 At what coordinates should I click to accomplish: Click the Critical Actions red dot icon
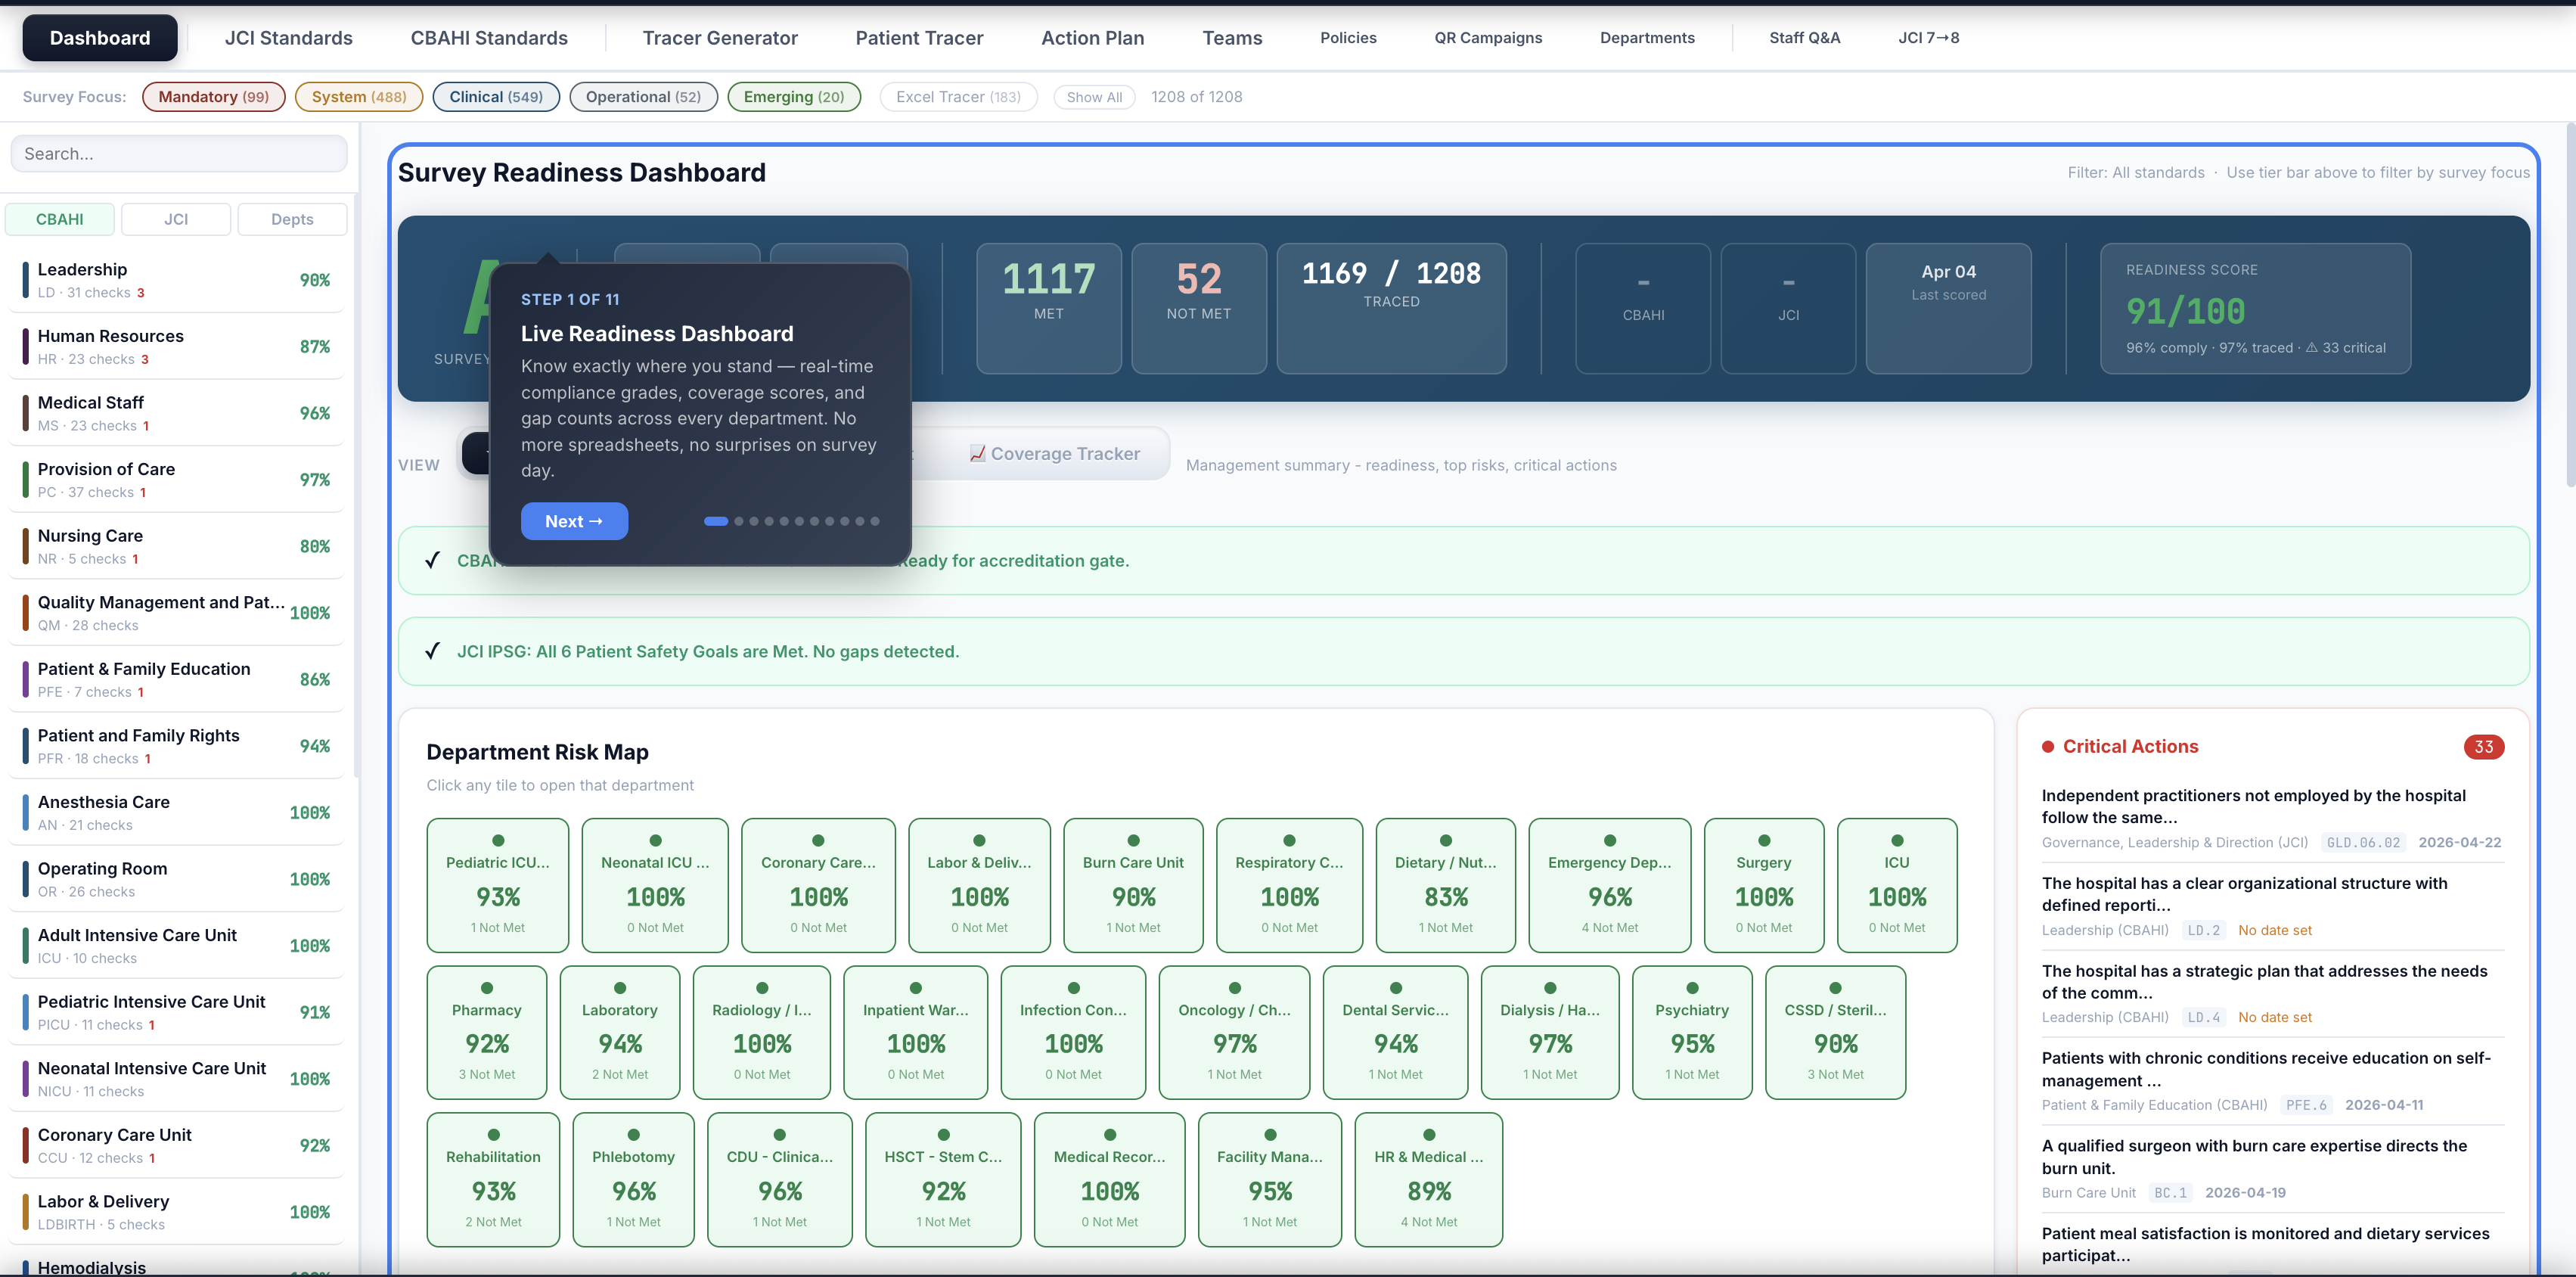(x=2048, y=746)
